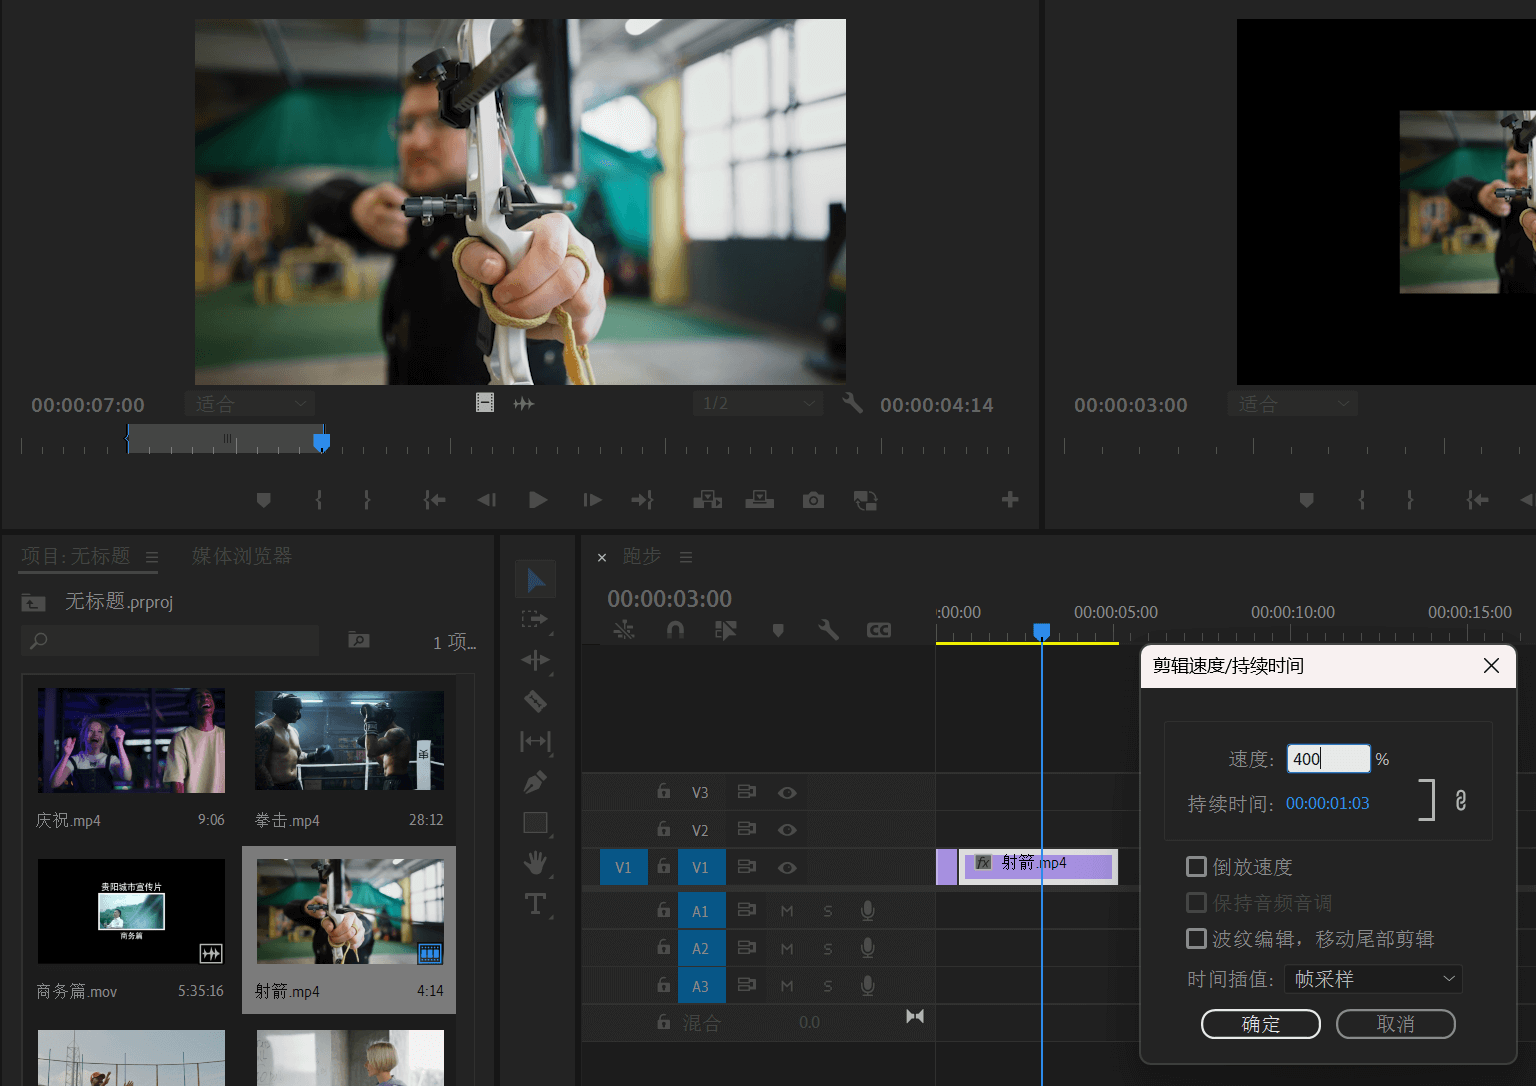Mute audio track A1
This screenshot has width=1536, height=1086.
coord(787,911)
